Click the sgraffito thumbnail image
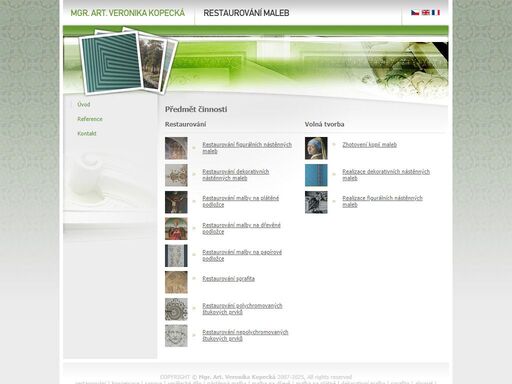This screenshot has width=512, height=384. pyautogui.click(x=176, y=282)
